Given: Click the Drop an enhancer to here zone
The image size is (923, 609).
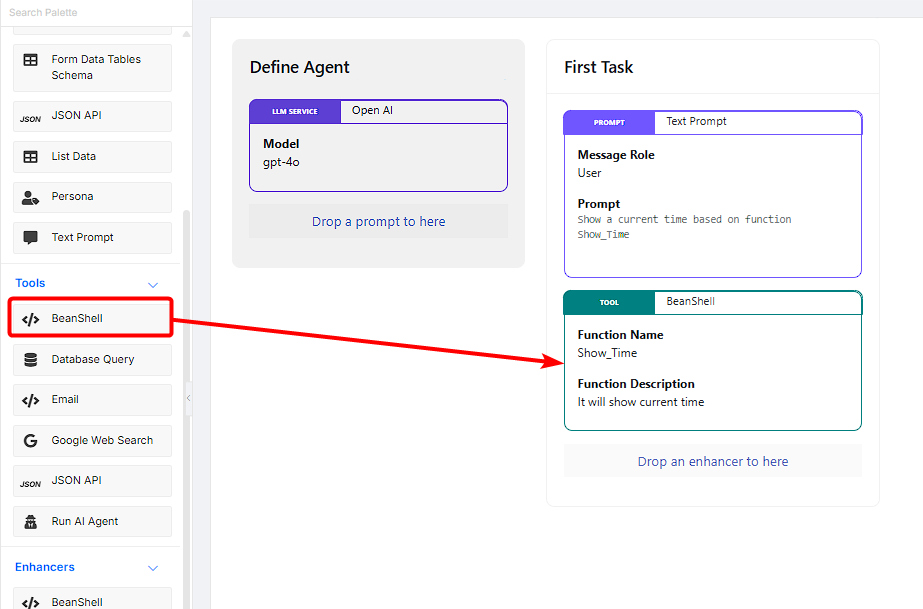Looking at the screenshot, I should tap(713, 461).
